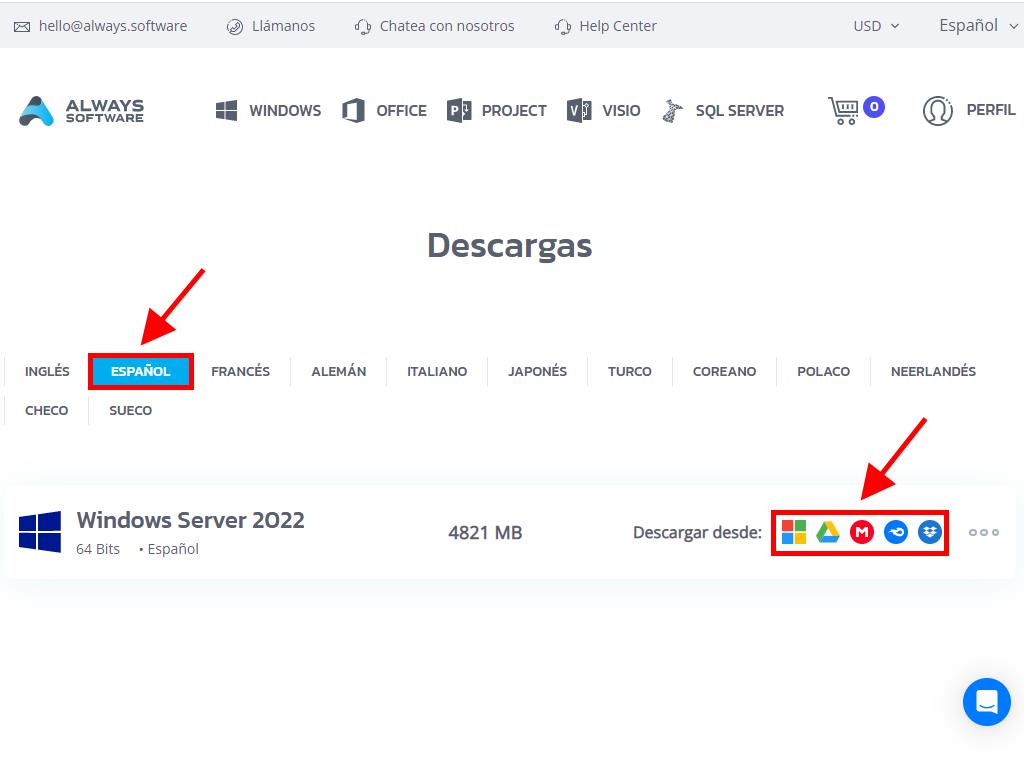This screenshot has height=768, width=1024.
Task: Choose the Japonés download tab
Action: (x=537, y=371)
